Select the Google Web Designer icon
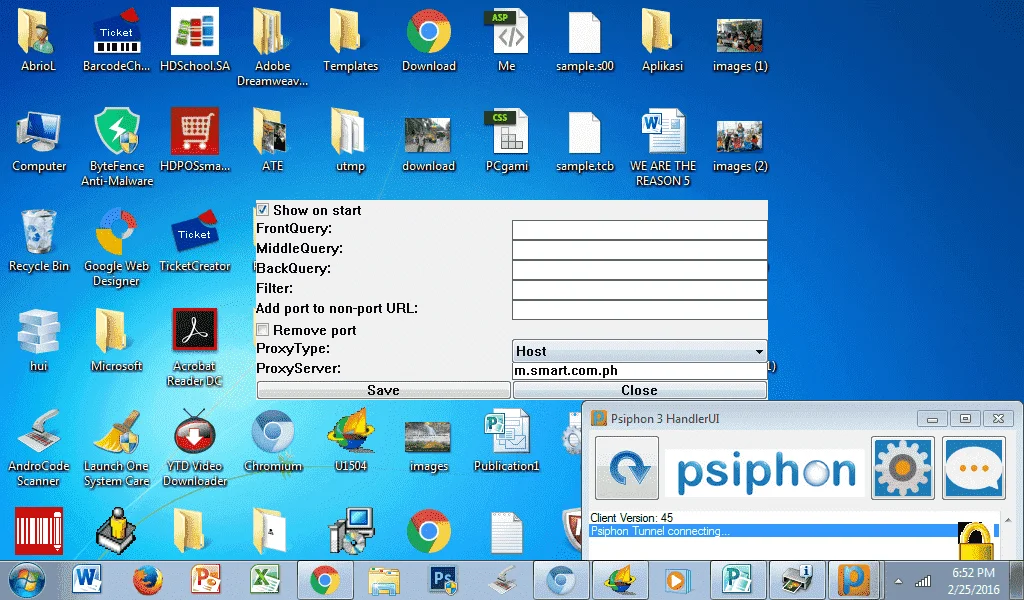The height and width of the screenshot is (600, 1024). 116,248
